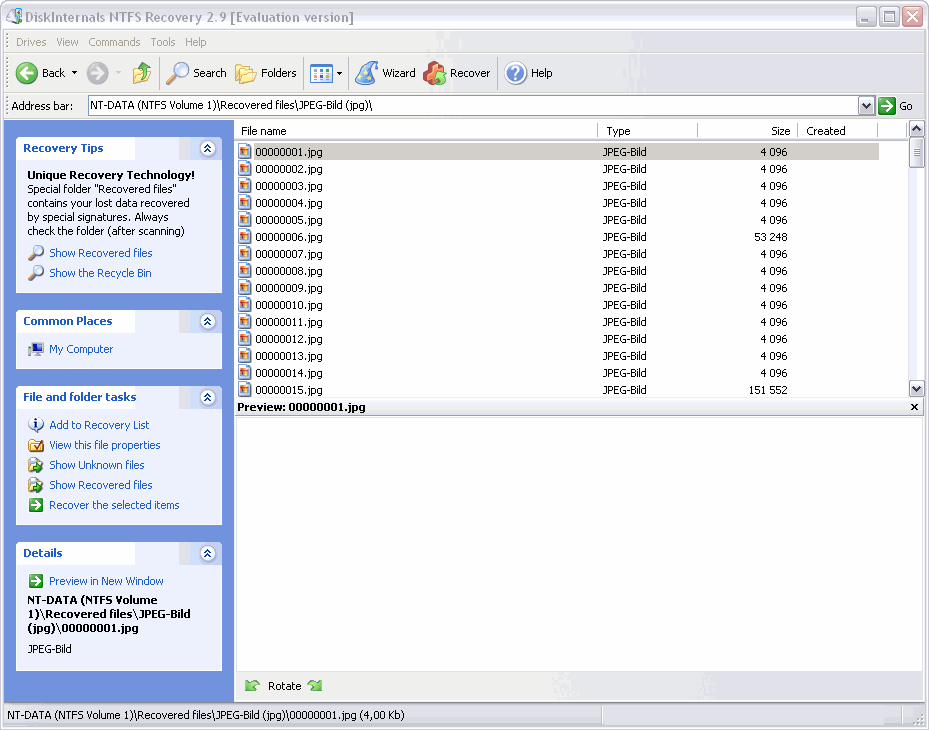Collapse the File and folder tasks panel

coord(207,397)
